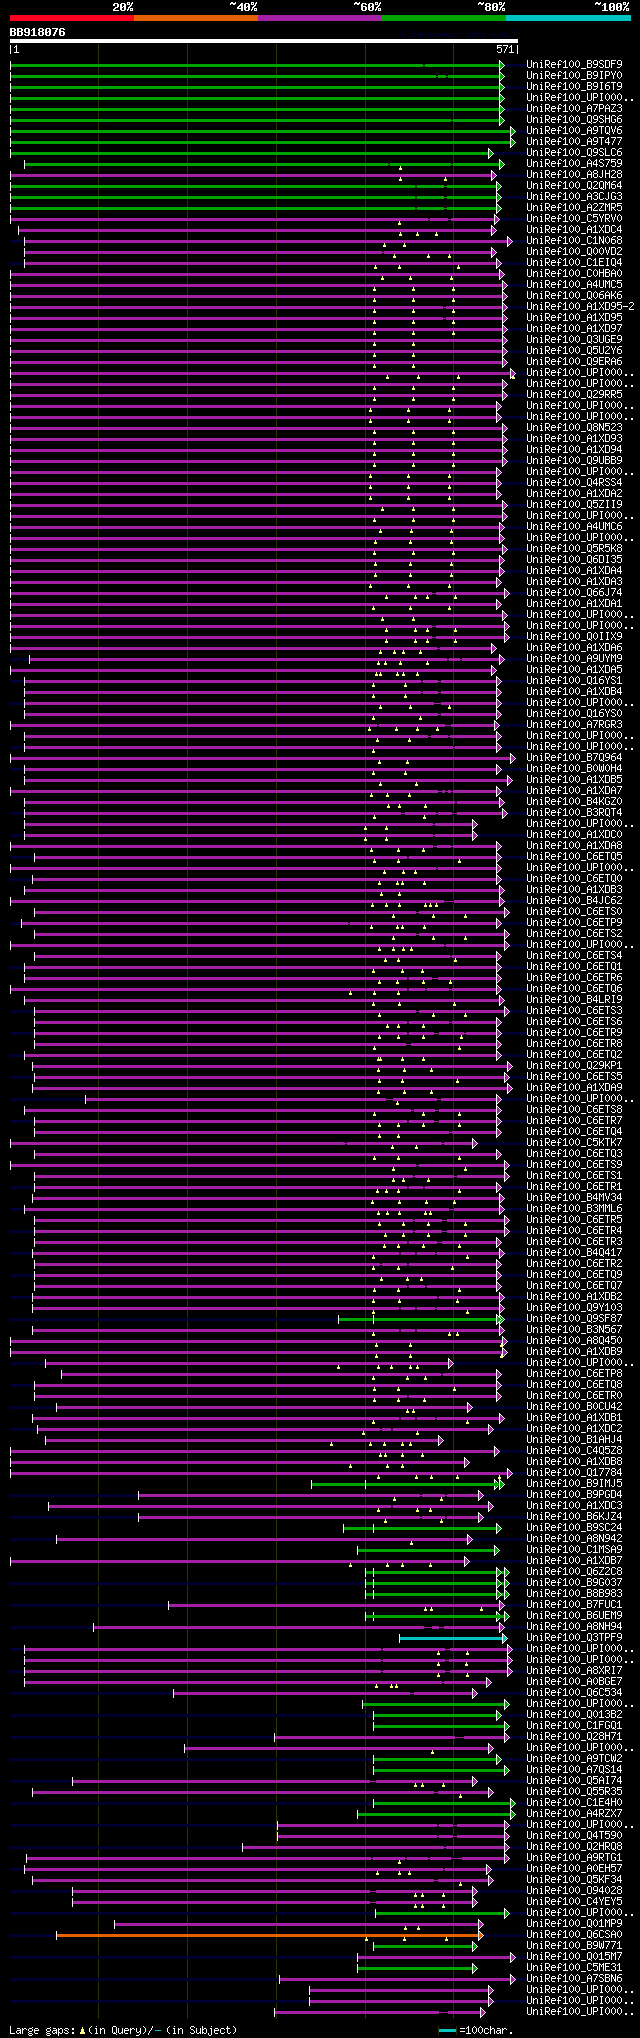Image resolution: width=640 pixels, height=2038 pixels.
Task: Select label UniRef100_Q5R5K8
Action: pos(574,548)
